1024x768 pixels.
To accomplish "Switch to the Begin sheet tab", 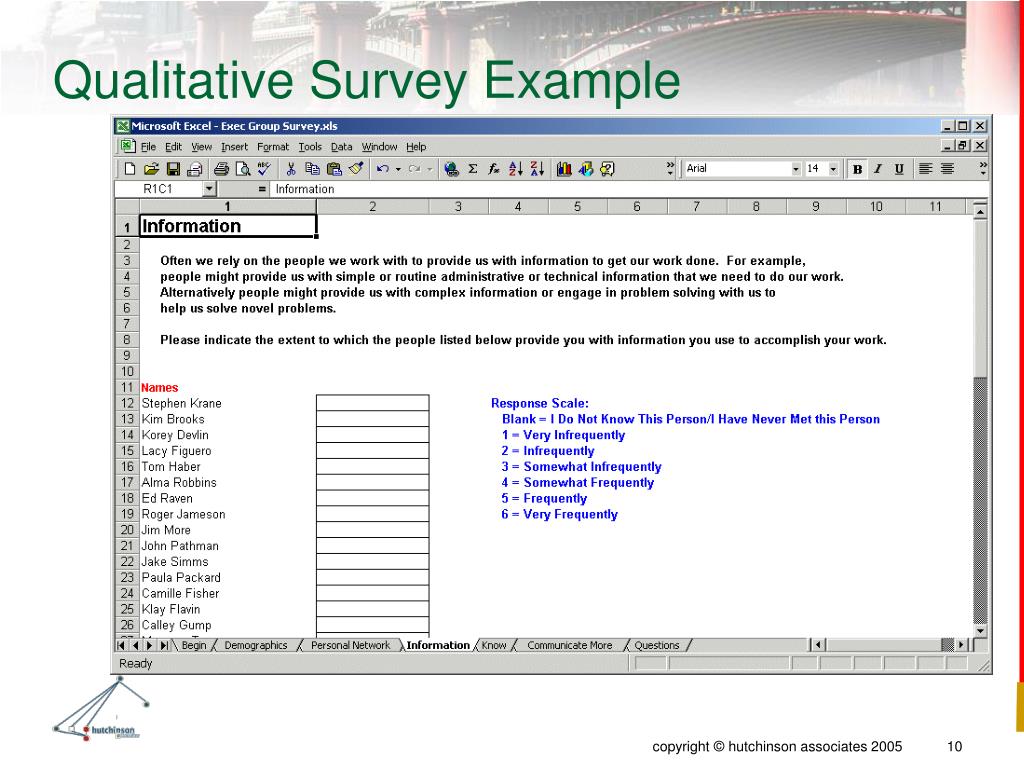I will [193, 645].
